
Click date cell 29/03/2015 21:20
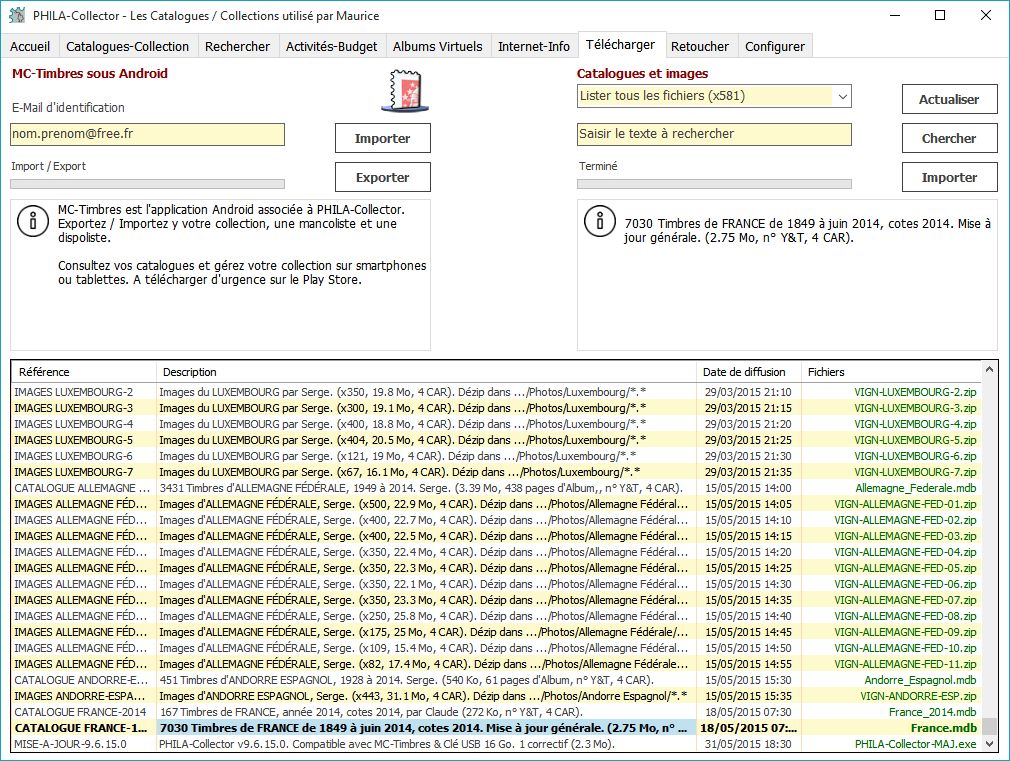748,424
